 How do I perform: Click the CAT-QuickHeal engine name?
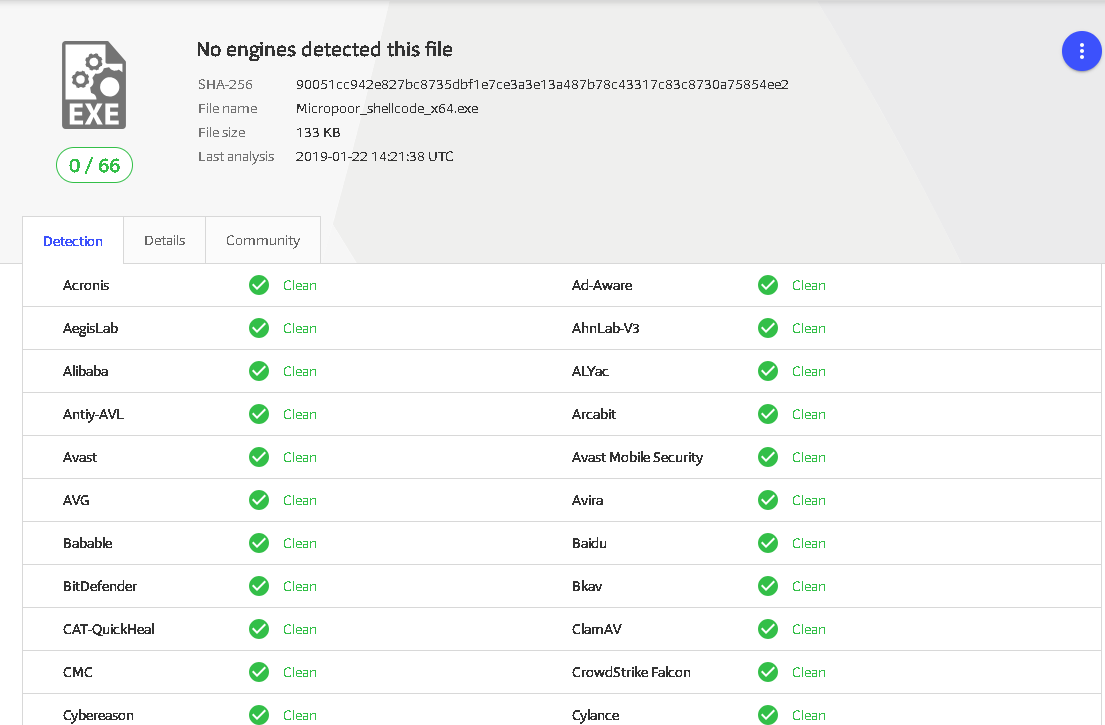tap(109, 629)
